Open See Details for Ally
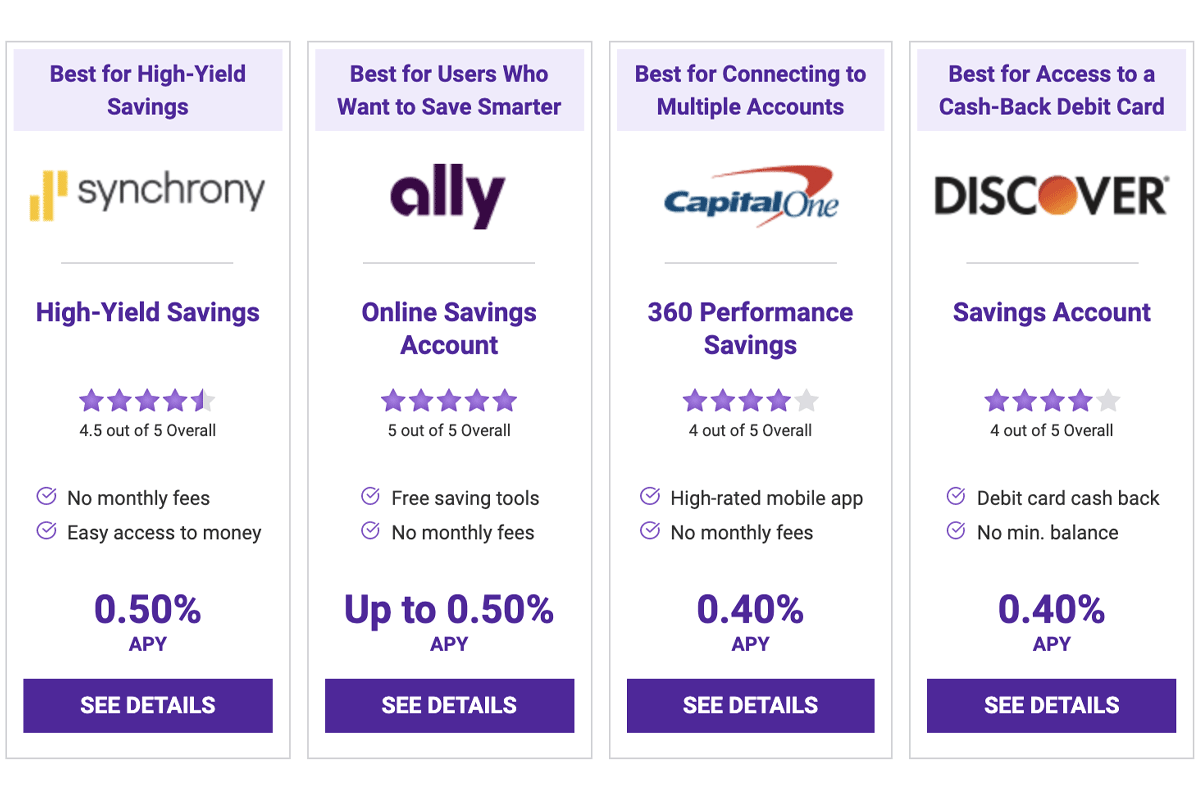 tap(449, 705)
